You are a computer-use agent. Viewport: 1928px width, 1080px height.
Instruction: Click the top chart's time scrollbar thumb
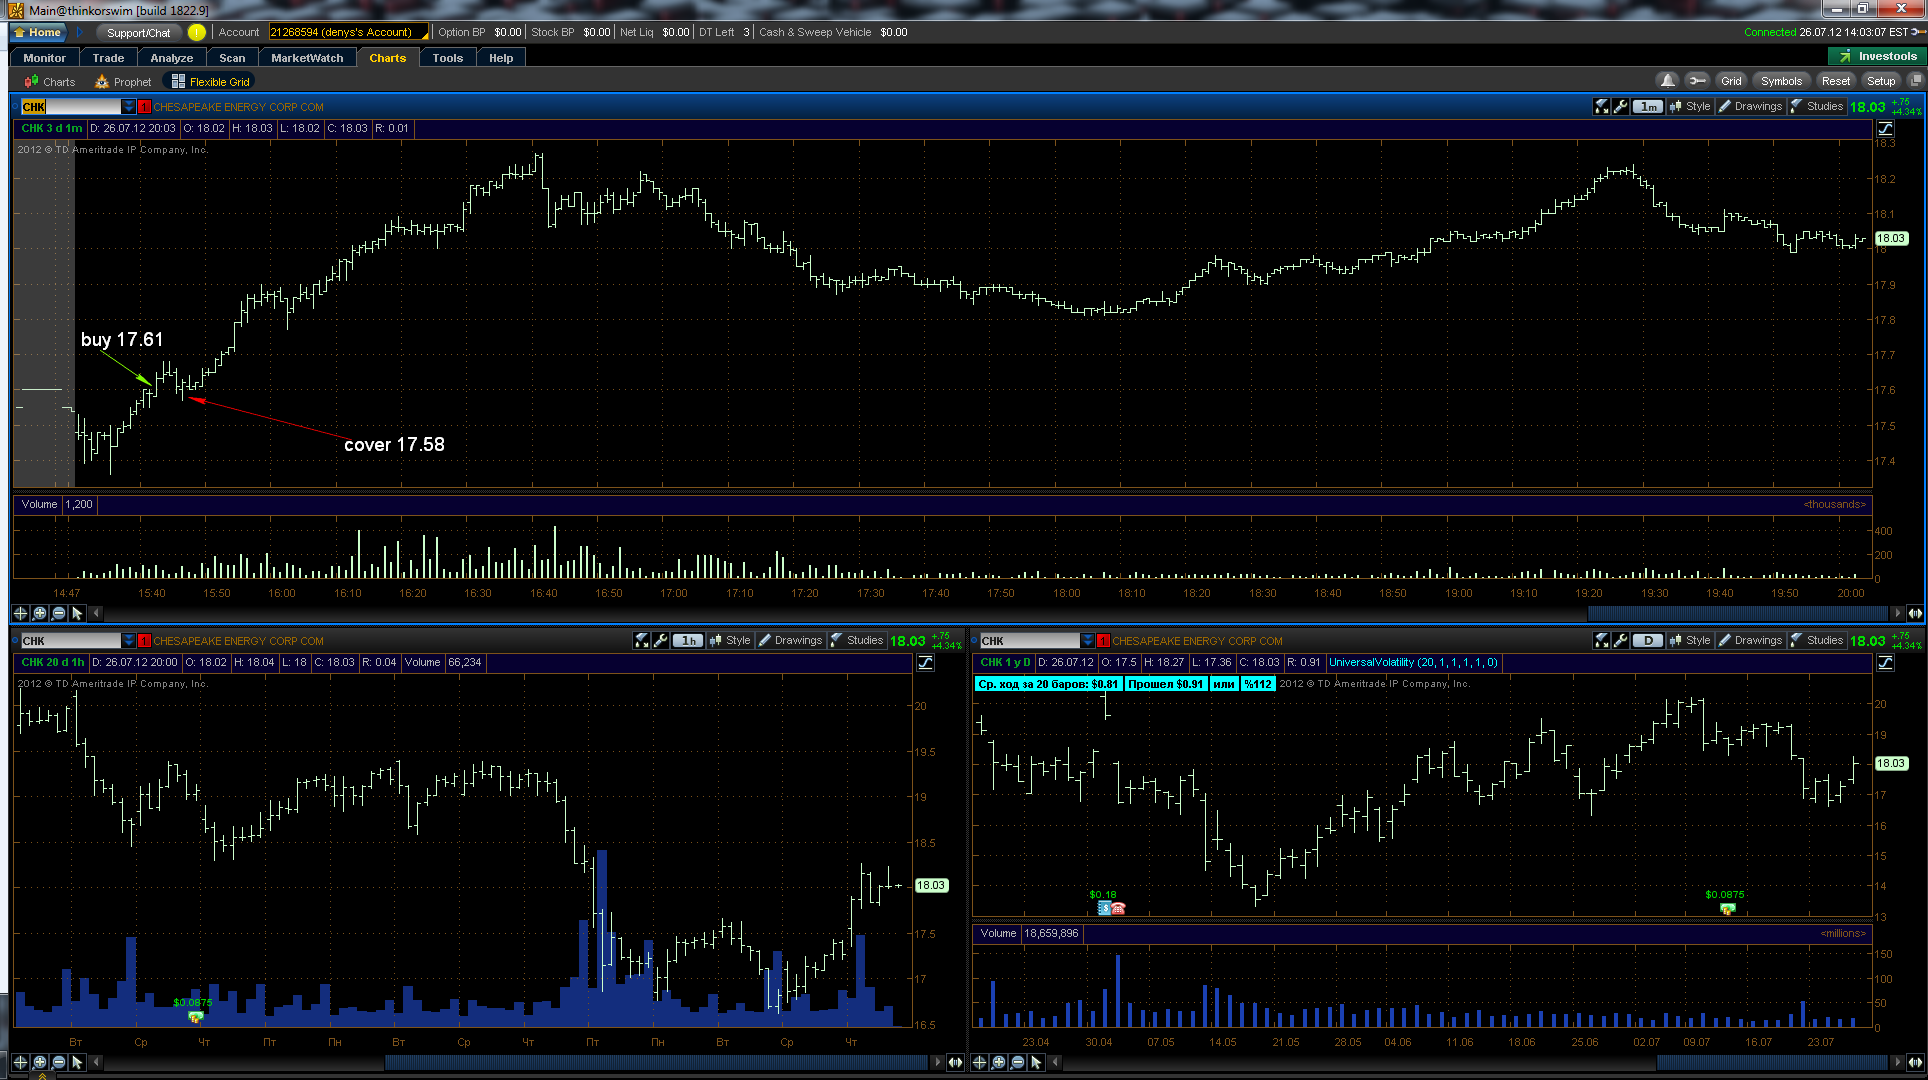[1736, 613]
